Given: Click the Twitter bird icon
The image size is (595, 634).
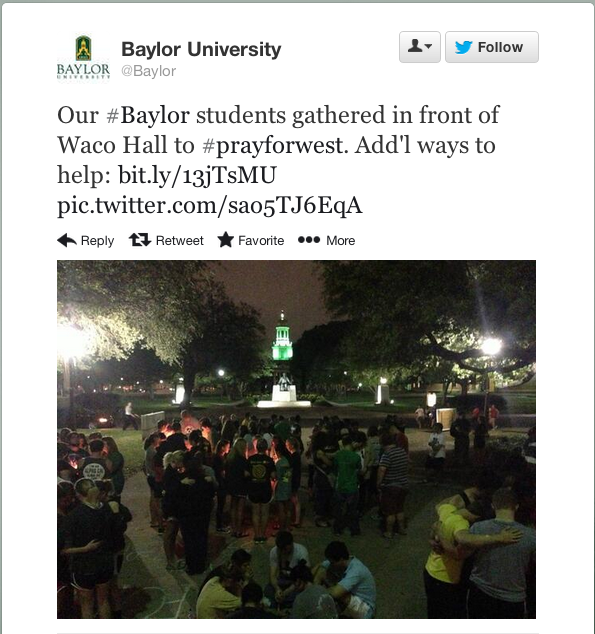Looking at the screenshot, I should [x=463, y=47].
